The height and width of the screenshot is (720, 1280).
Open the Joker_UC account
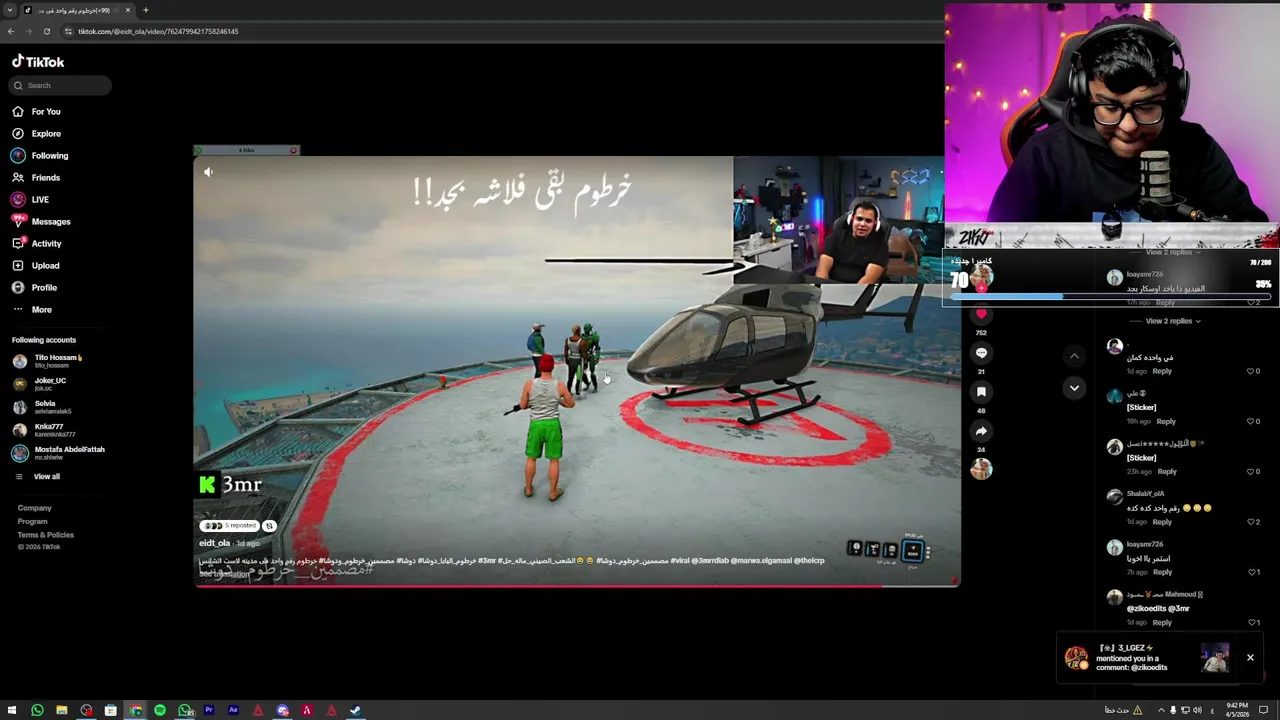pyautogui.click(x=40, y=384)
